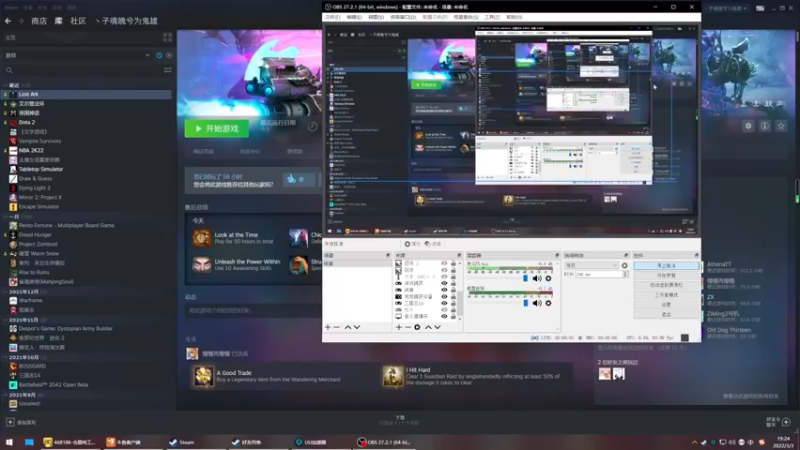Collapse the 2021年10月 group in library
The image size is (800, 450).
point(5,357)
